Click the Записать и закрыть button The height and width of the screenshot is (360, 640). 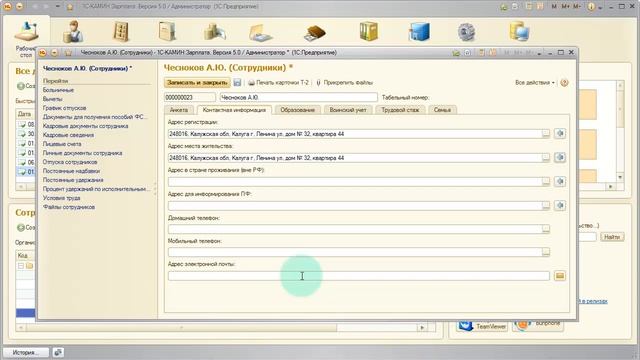(x=197, y=82)
